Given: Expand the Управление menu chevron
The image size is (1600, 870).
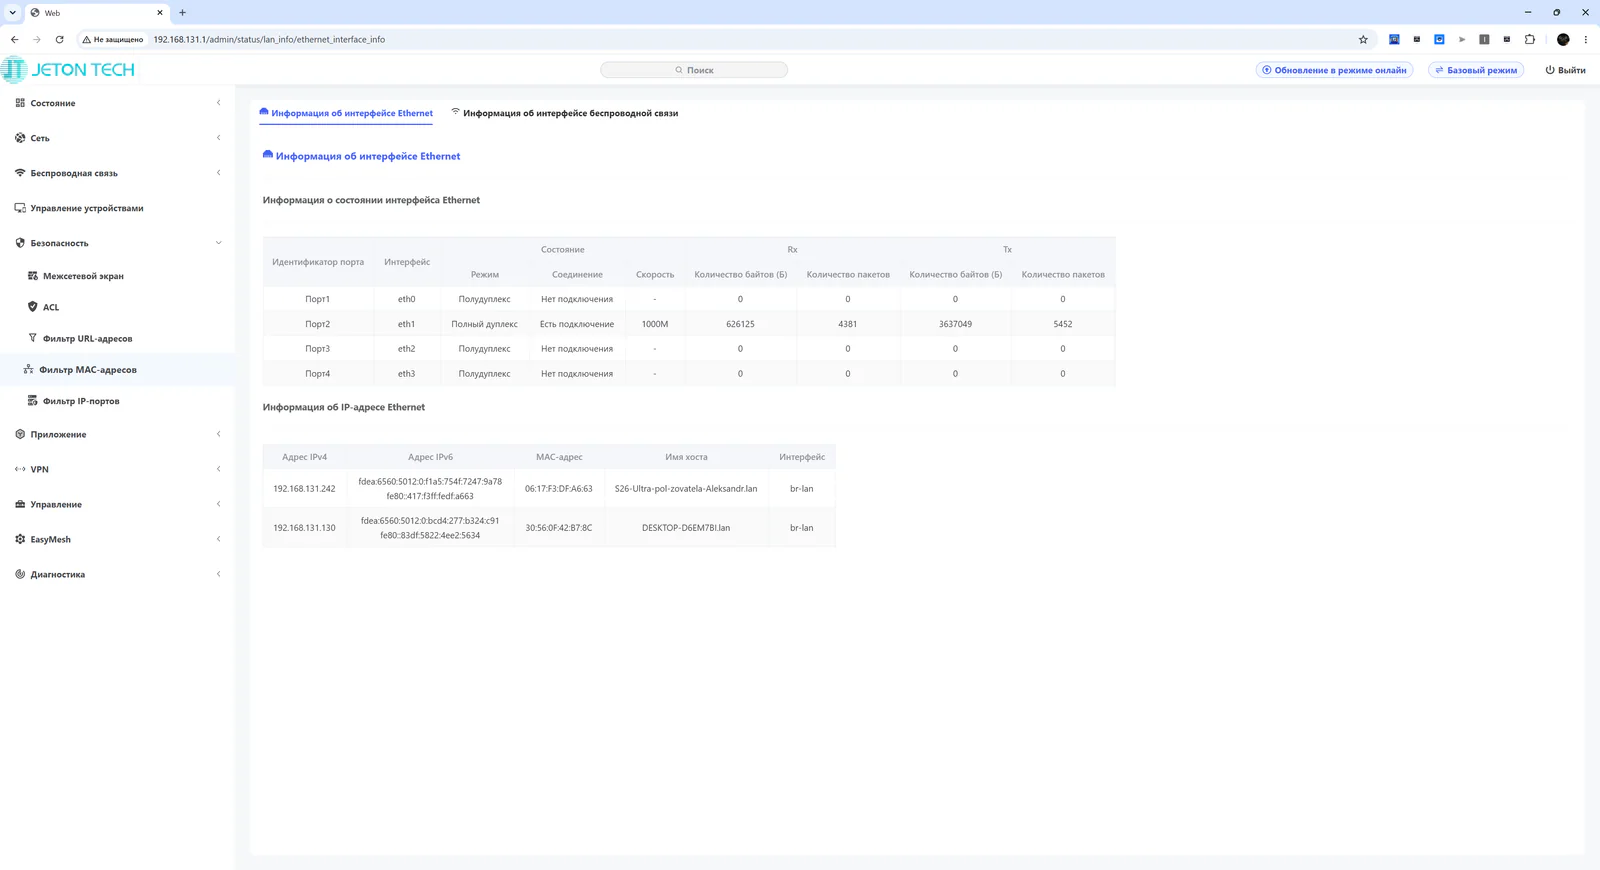Looking at the screenshot, I should (219, 504).
